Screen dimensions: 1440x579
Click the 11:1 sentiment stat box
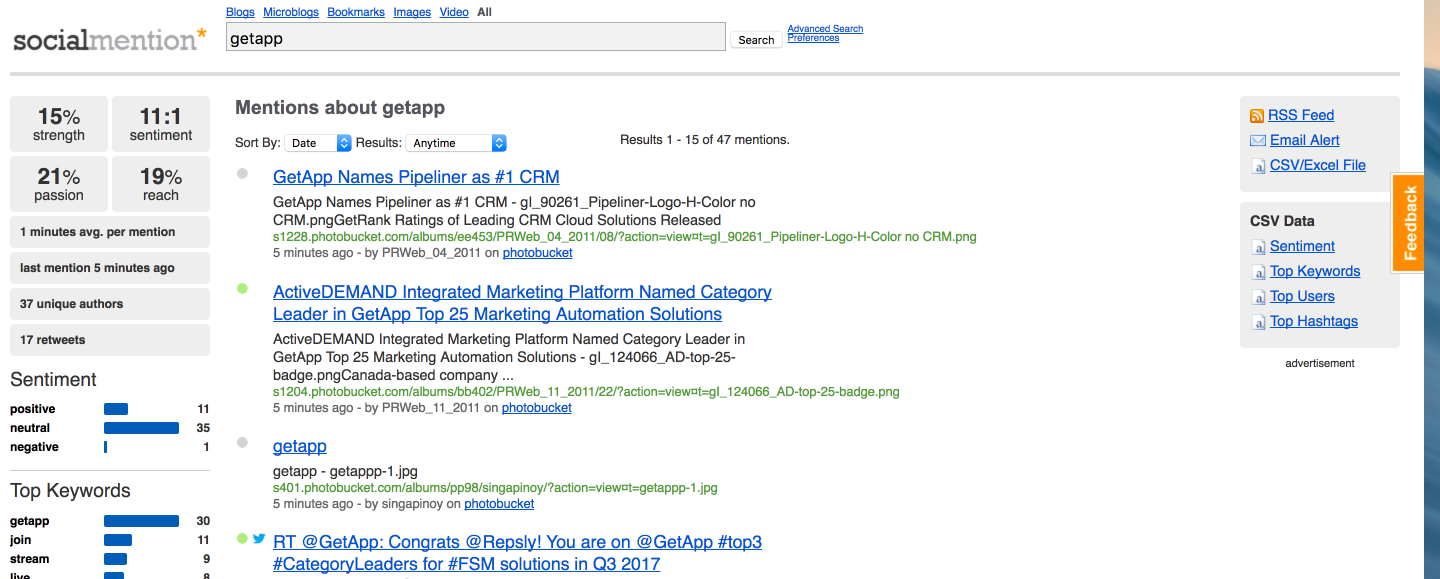coord(161,124)
